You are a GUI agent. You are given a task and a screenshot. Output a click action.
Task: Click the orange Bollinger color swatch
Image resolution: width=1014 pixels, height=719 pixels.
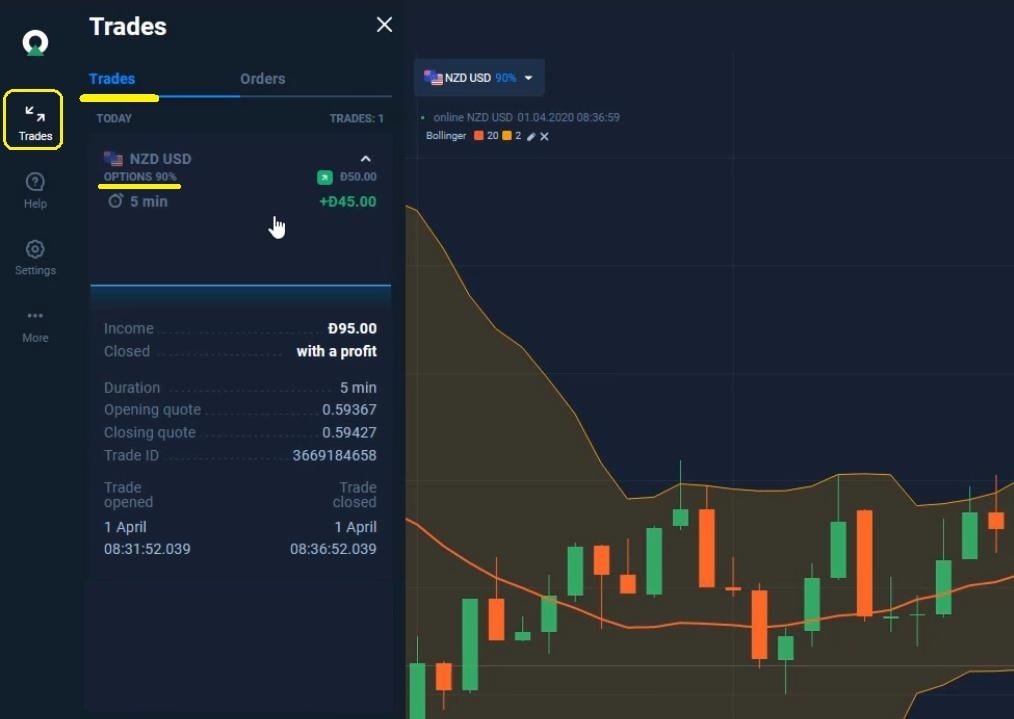pyautogui.click(x=479, y=136)
